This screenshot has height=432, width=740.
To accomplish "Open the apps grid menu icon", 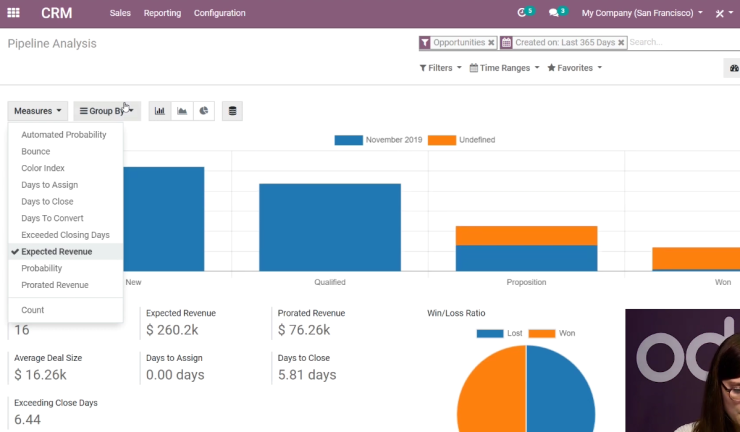I will coord(13,13).
